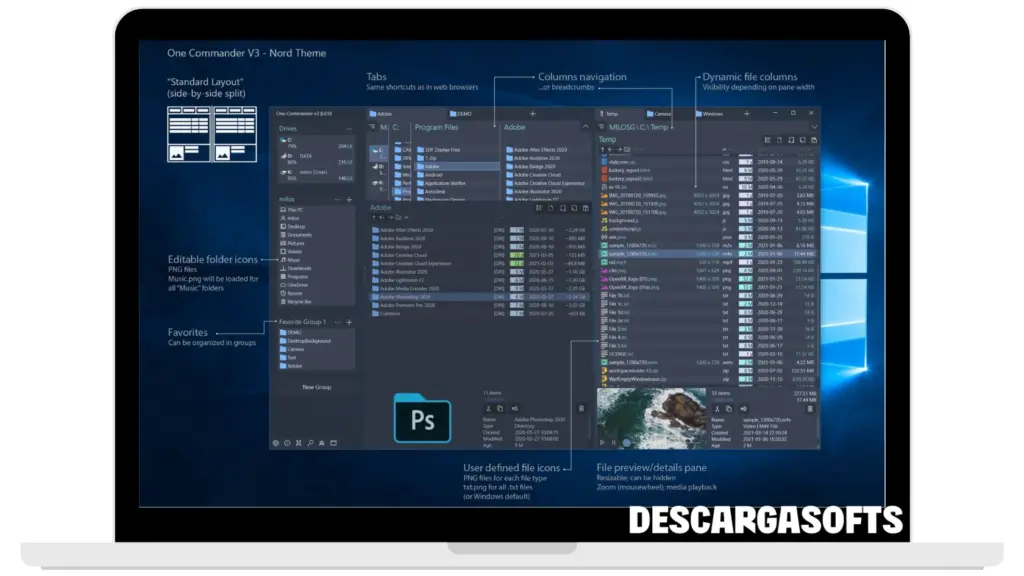
Task: Click the search magnifier icon in sidebar footer
Action: pos(310,443)
